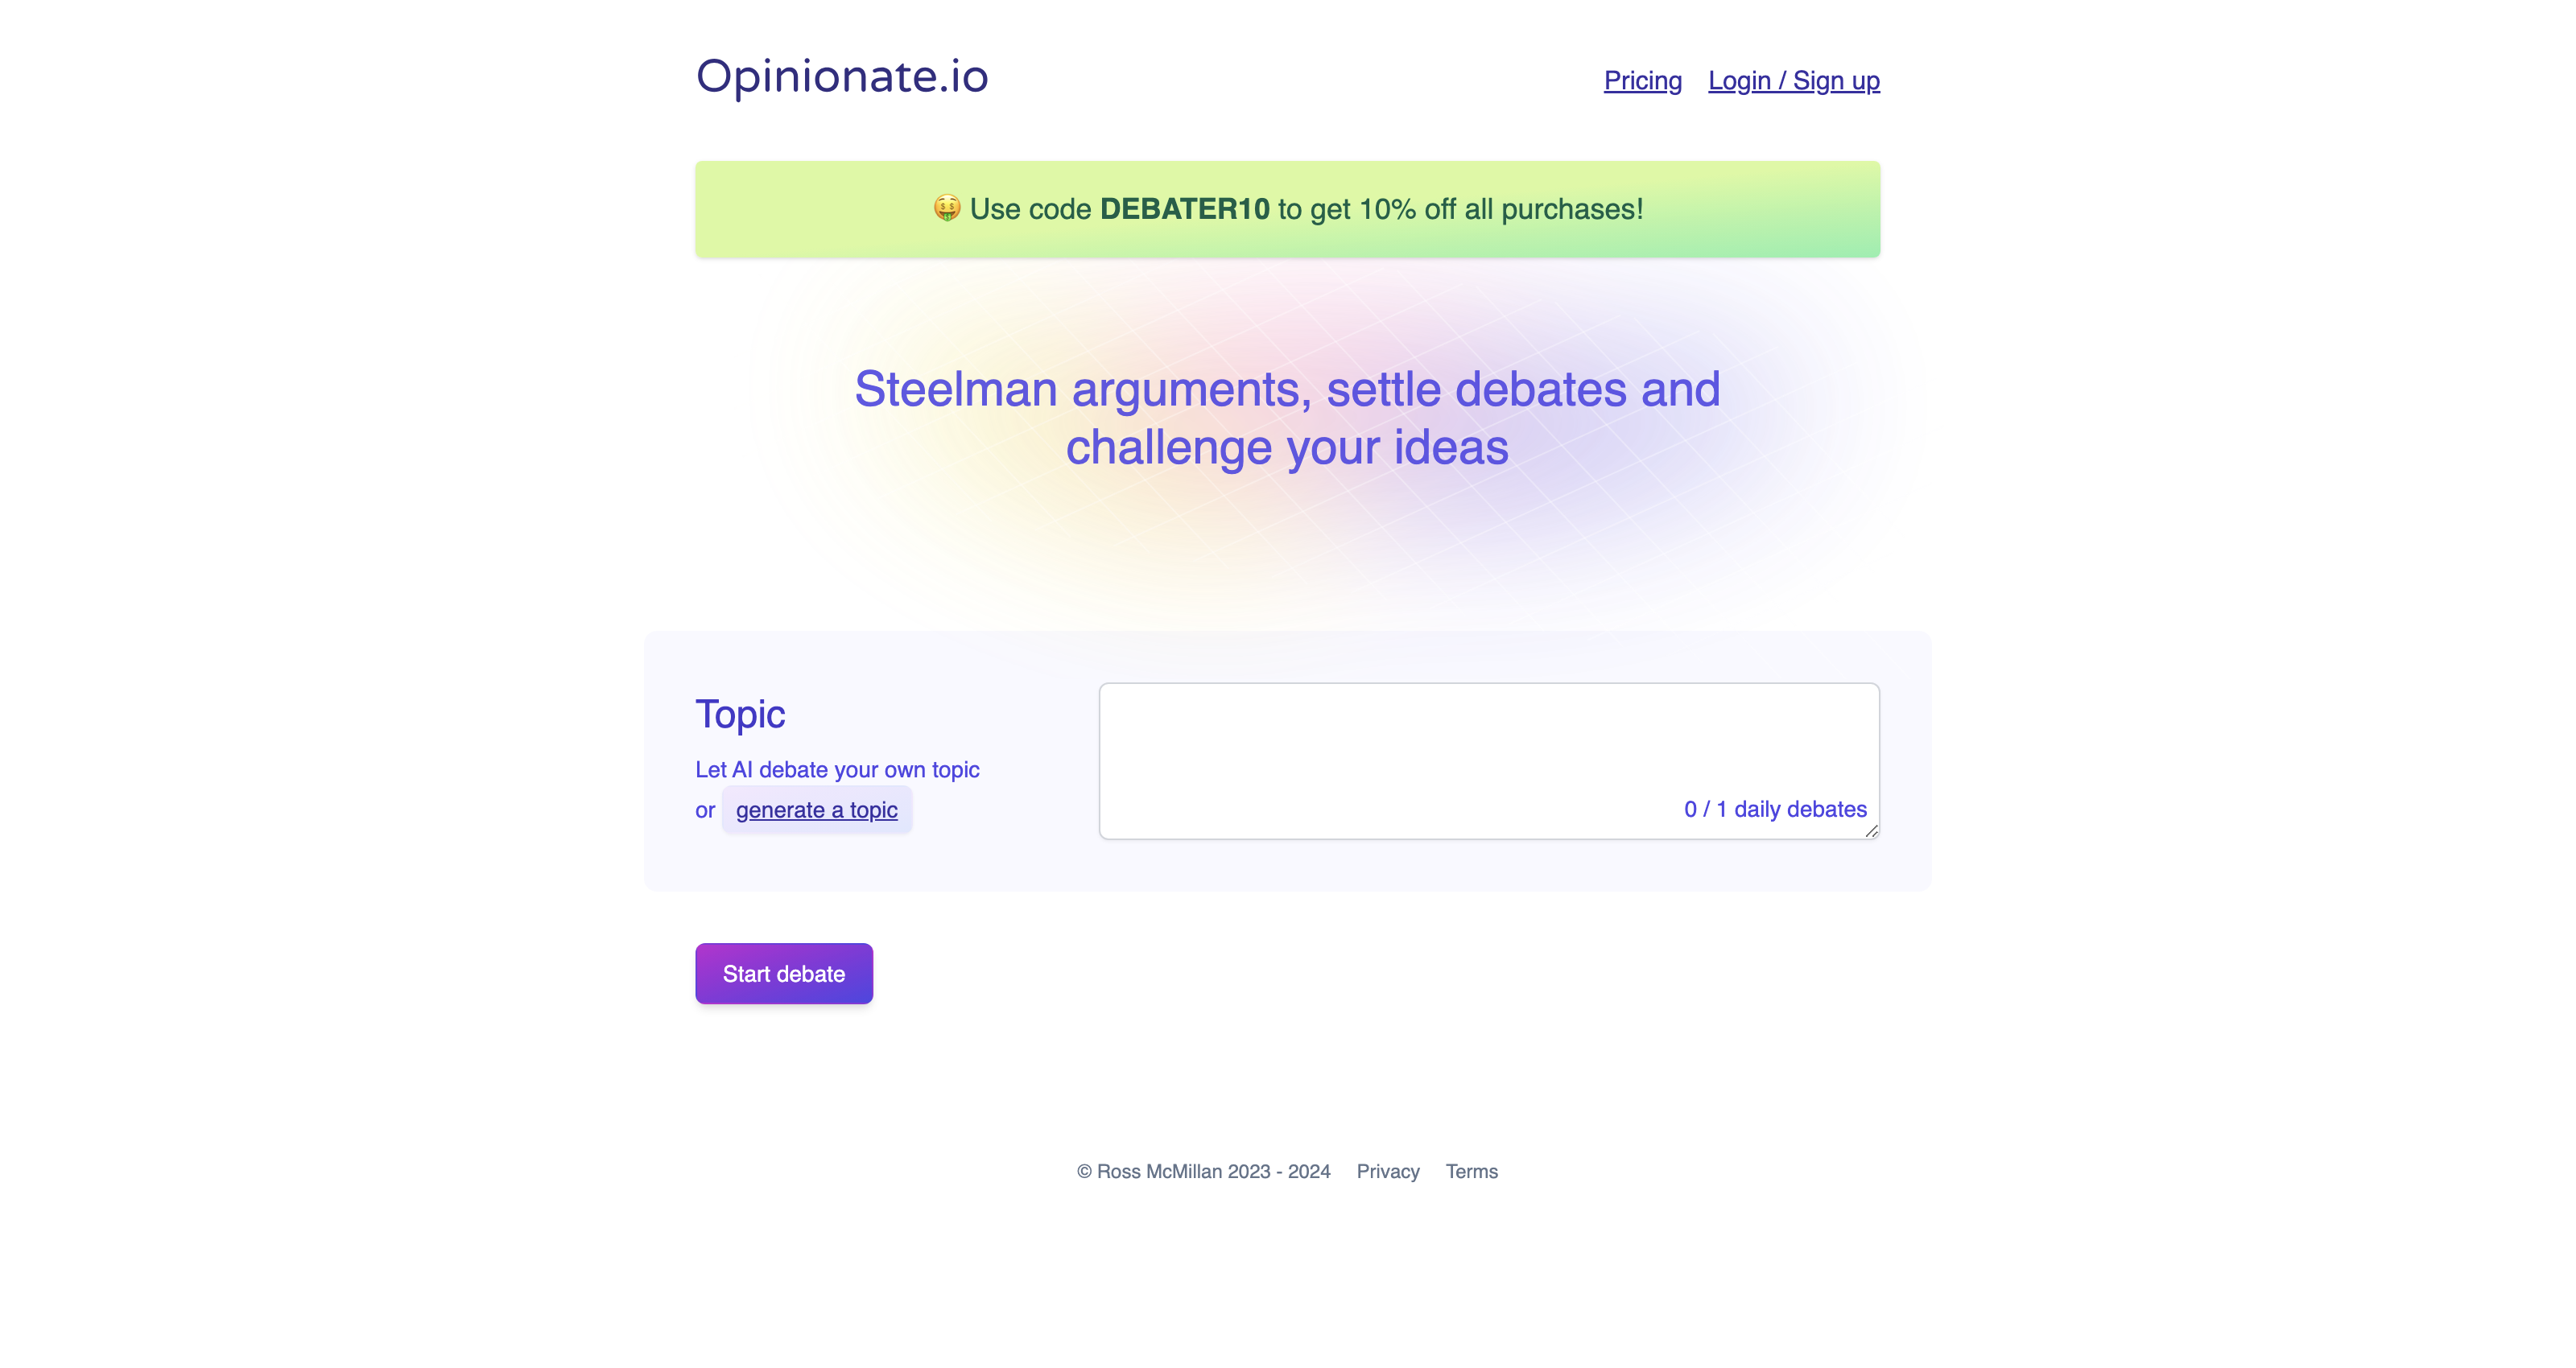This screenshot has width=2576, height=1368.
Task: Click the Opinionate.io logo
Action: [842, 77]
